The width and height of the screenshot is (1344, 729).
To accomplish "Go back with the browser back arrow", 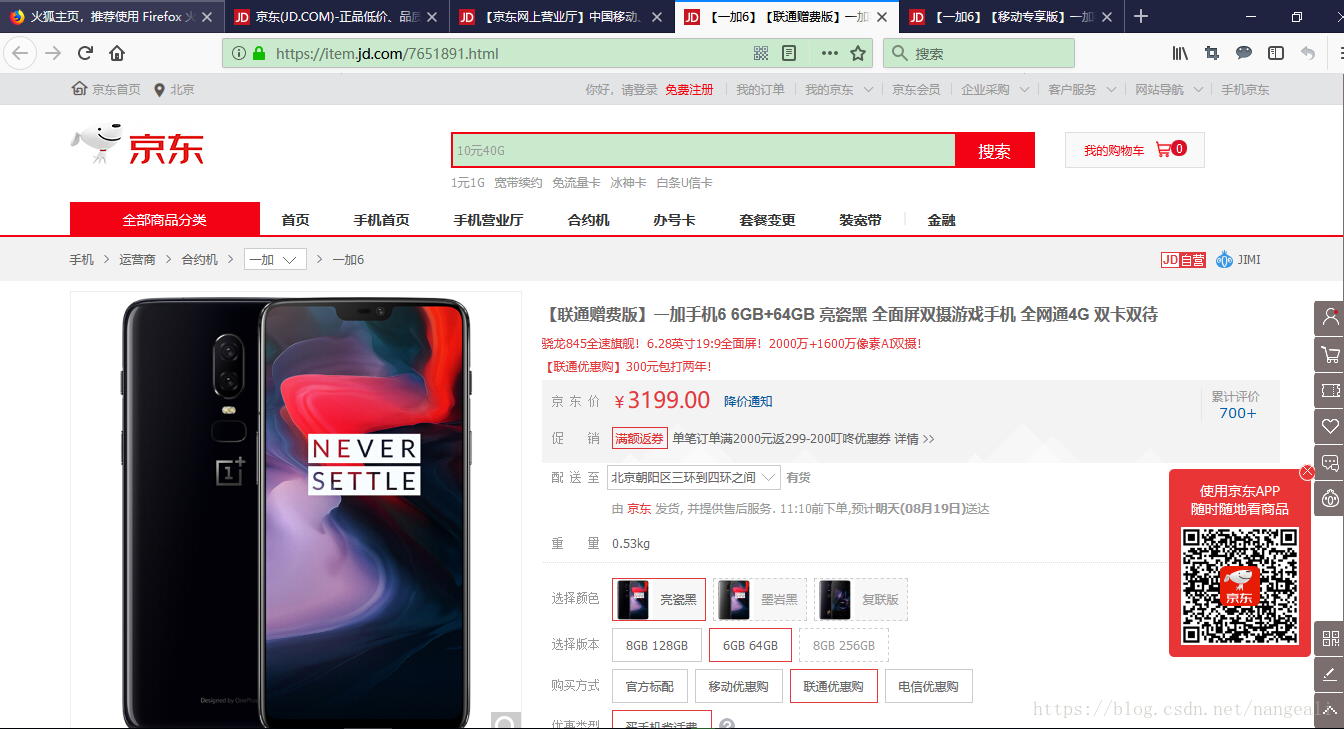I will [x=20, y=53].
